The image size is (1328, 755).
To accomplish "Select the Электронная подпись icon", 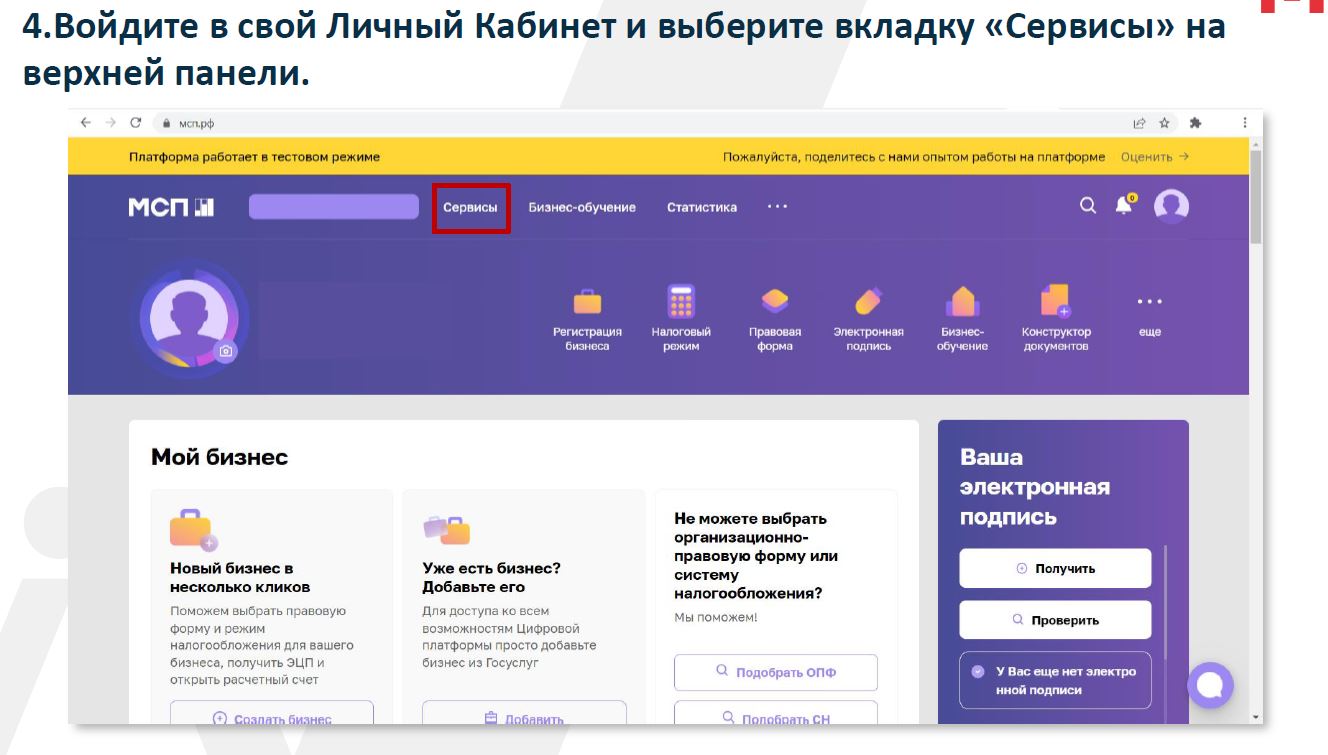I will (868, 302).
